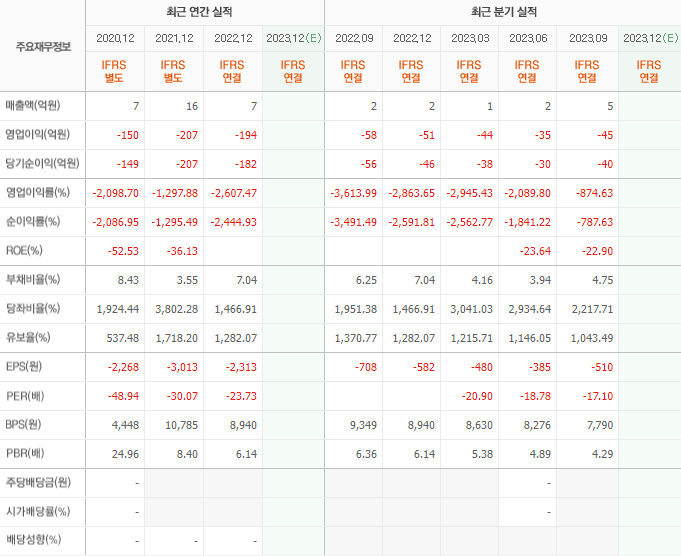Click reserve ratio value 1,718.20
Image resolution: width=681 pixels, height=556 pixels.
coord(177,338)
